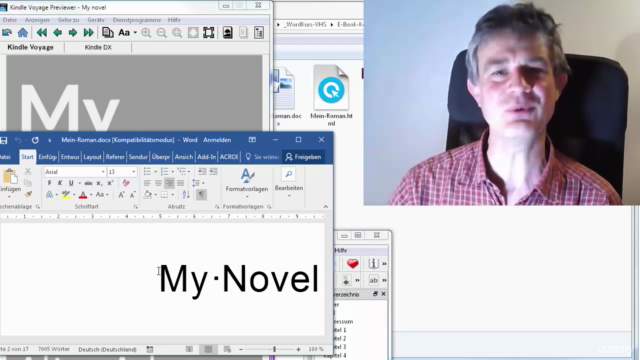Switch to the Ansicht ribbon tab in Word
Viewport: 640px width, 360px height.
click(184, 157)
